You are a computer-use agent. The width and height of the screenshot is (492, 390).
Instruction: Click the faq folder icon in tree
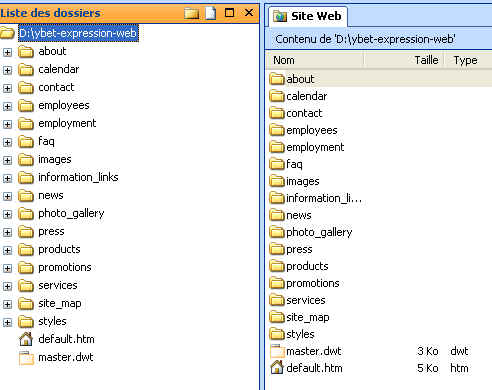pos(26,142)
